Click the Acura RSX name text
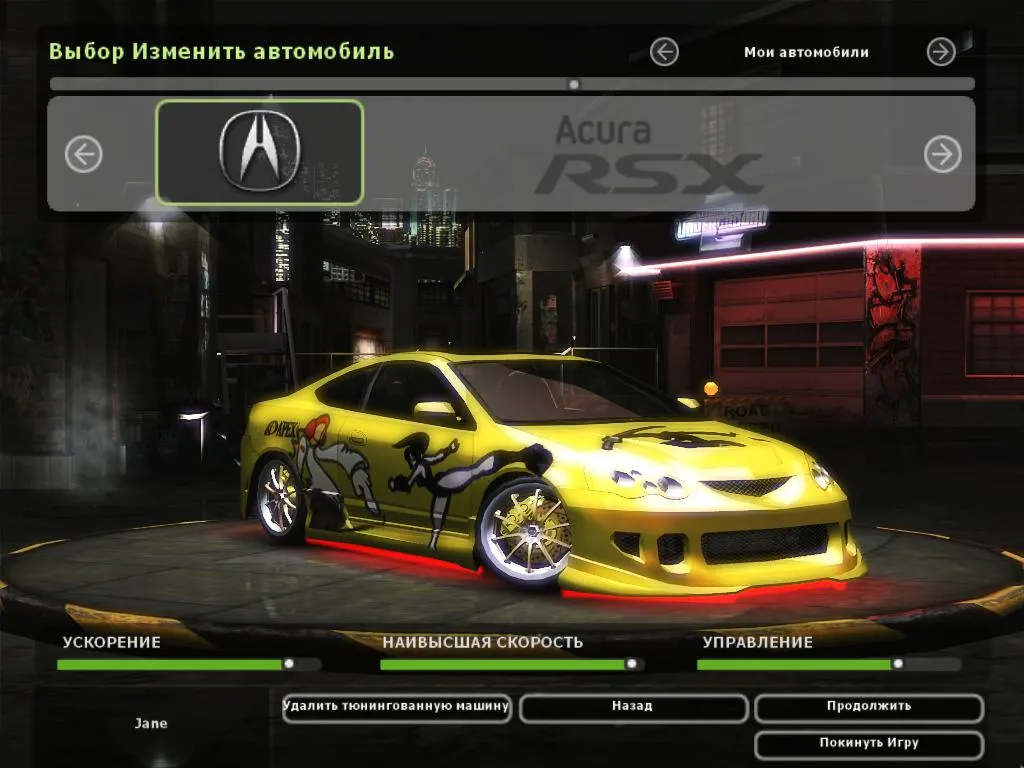 click(x=648, y=155)
